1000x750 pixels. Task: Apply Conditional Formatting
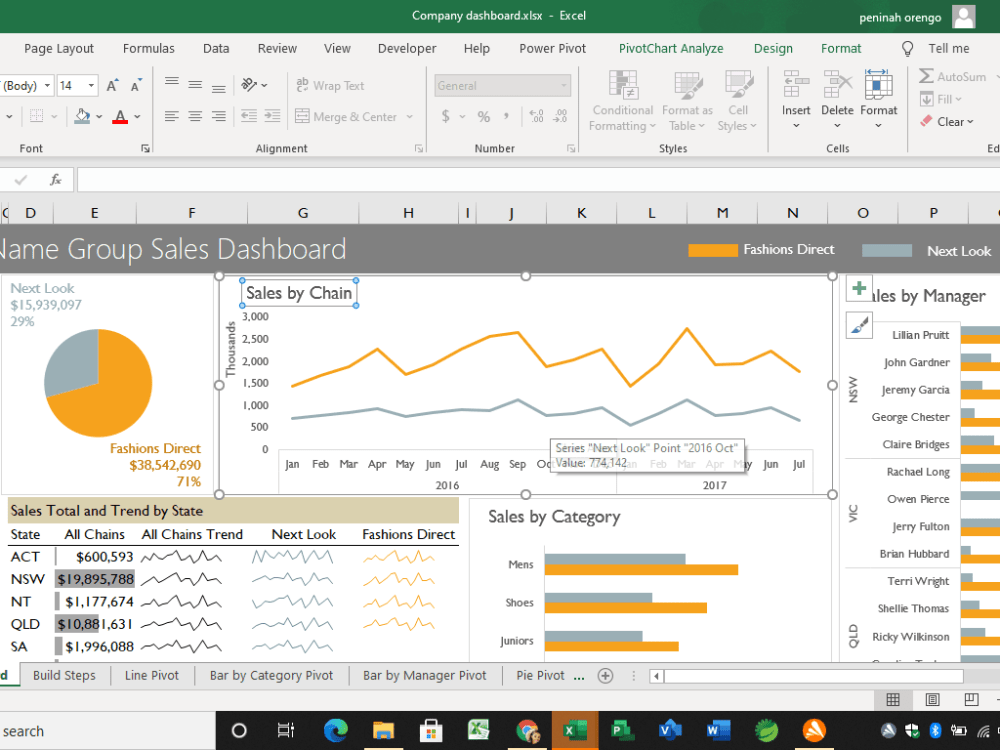point(622,100)
